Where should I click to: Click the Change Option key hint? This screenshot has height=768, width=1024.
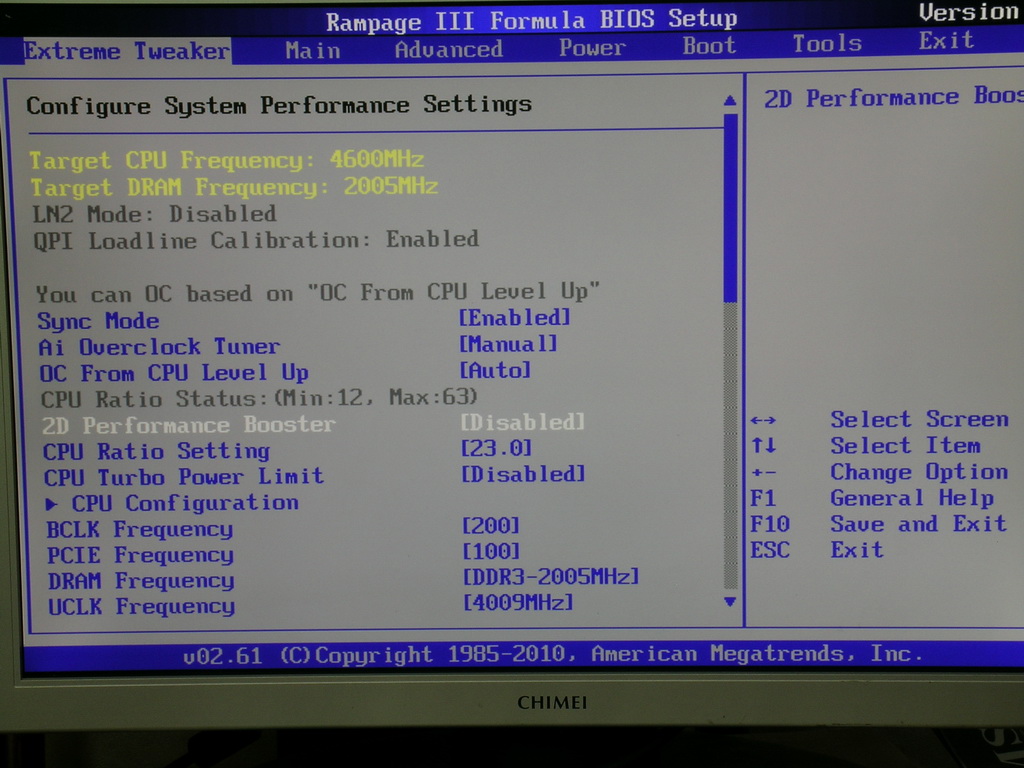[879, 472]
